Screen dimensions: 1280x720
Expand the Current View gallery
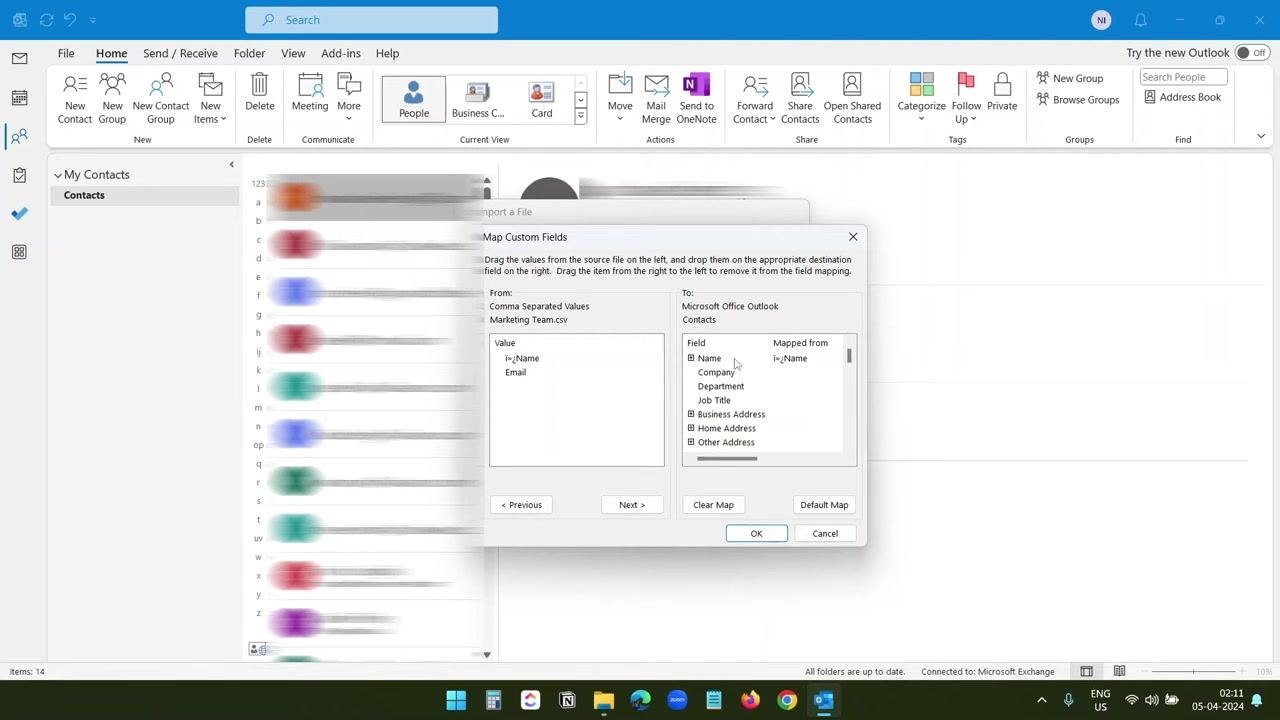580,117
